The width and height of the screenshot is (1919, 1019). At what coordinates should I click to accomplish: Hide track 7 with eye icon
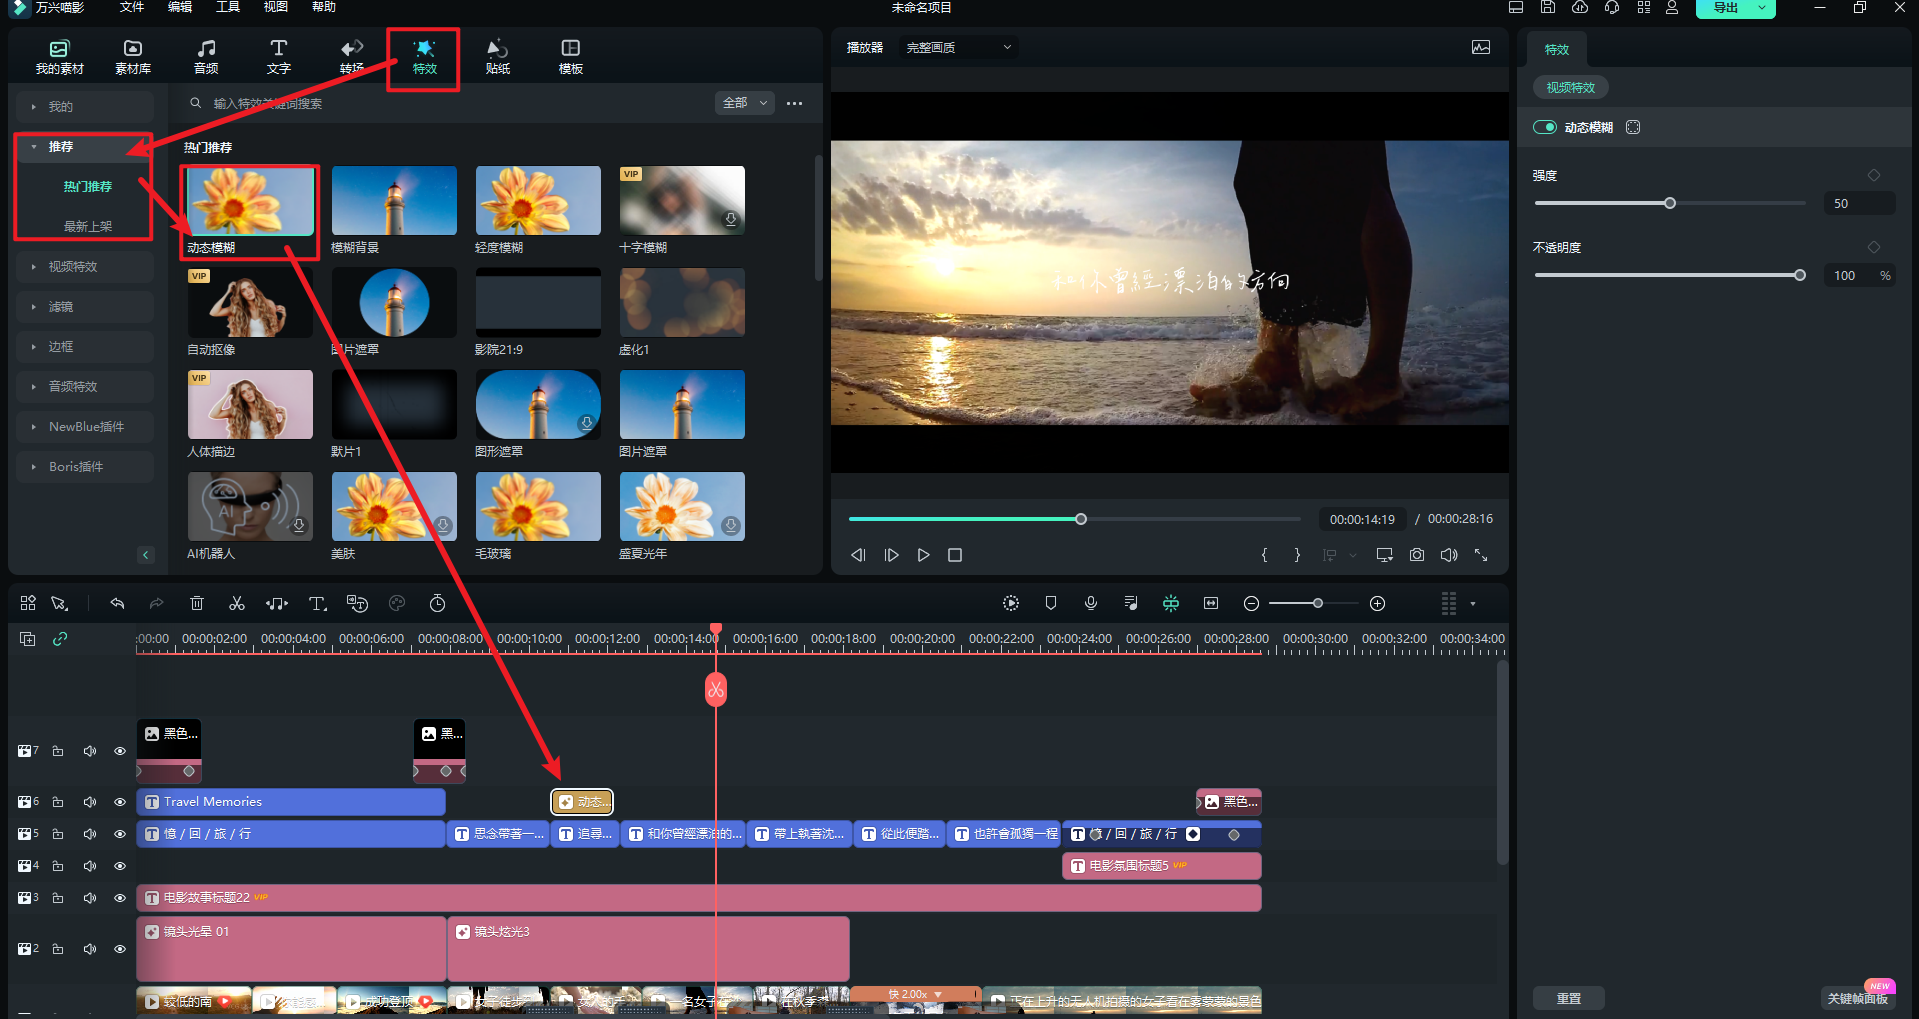click(120, 751)
